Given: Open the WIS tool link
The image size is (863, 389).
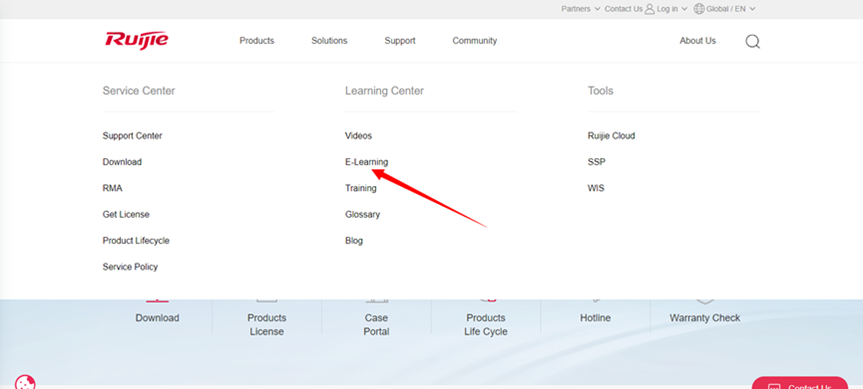Looking at the screenshot, I should click(x=596, y=188).
